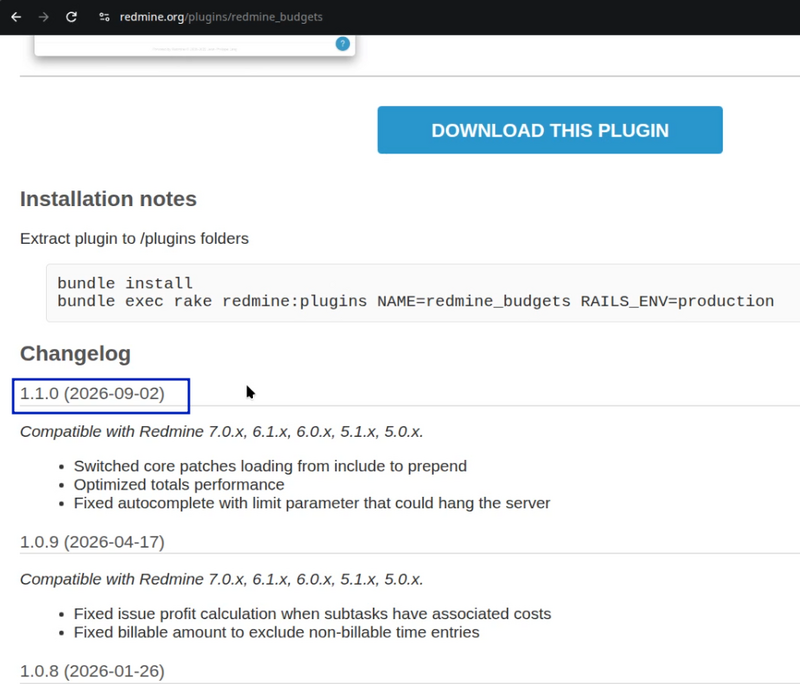Click the text 'Extract plugin to /plugins folders'

pos(134,238)
